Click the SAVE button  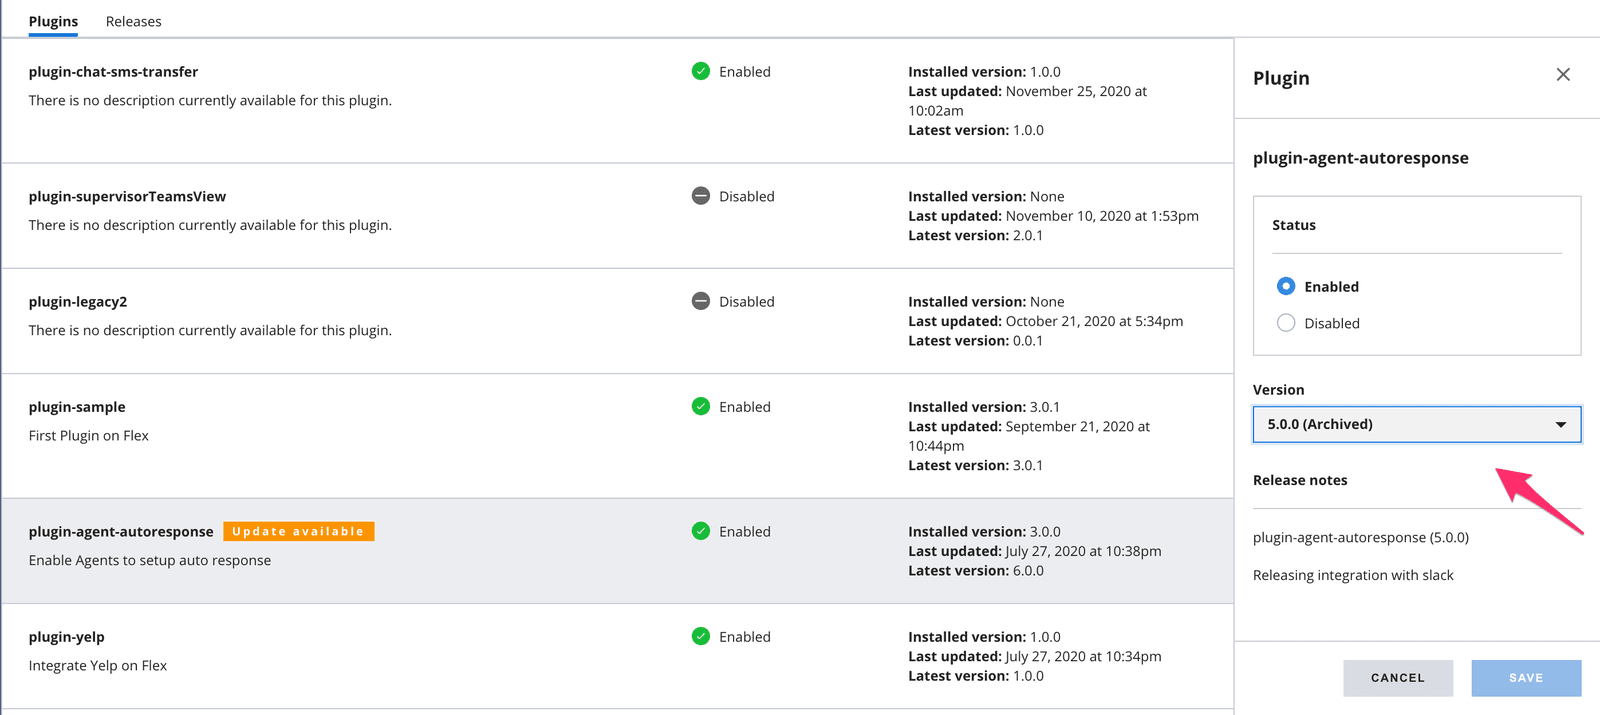tap(1525, 678)
